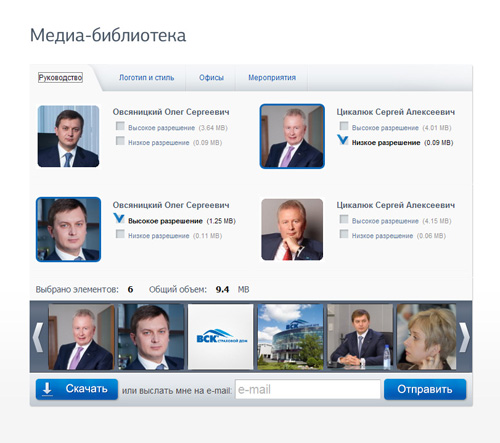Viewport: 500px width, 443px height.
Task: Click the right carousel arrow
Action: [x=464, y=337]
